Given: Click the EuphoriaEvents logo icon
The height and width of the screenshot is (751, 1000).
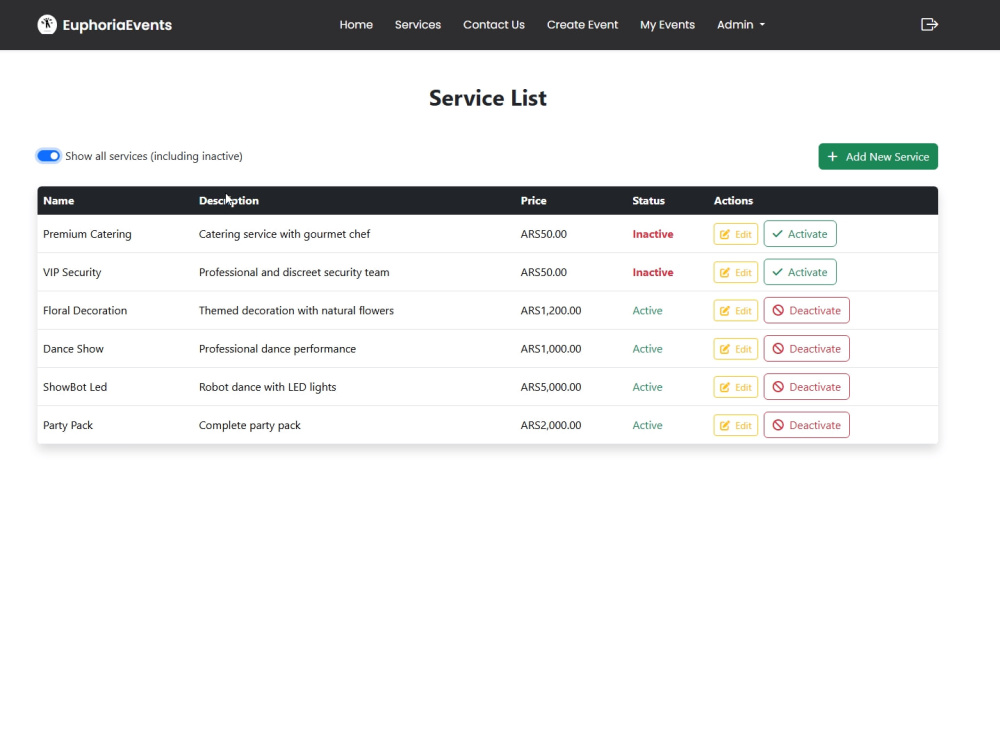Looking at the screenshot, I should tap(47, 24).
